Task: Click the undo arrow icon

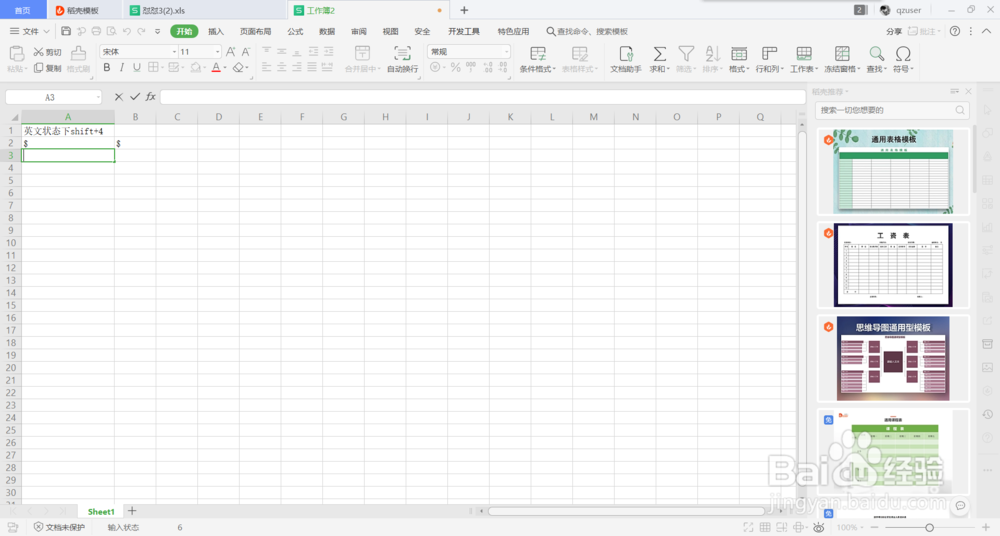Action: tap(126, 31)
